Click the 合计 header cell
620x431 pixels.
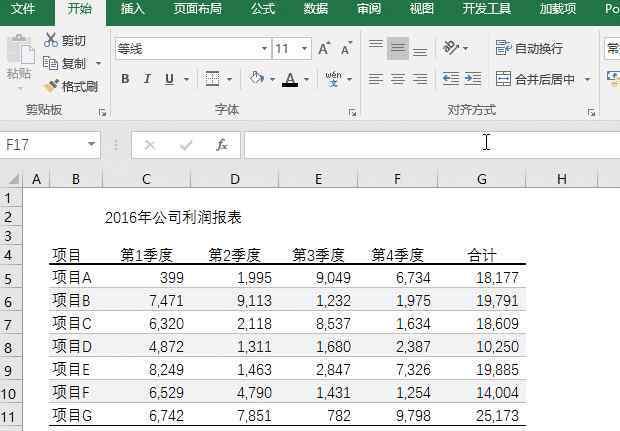coord(482,255)
